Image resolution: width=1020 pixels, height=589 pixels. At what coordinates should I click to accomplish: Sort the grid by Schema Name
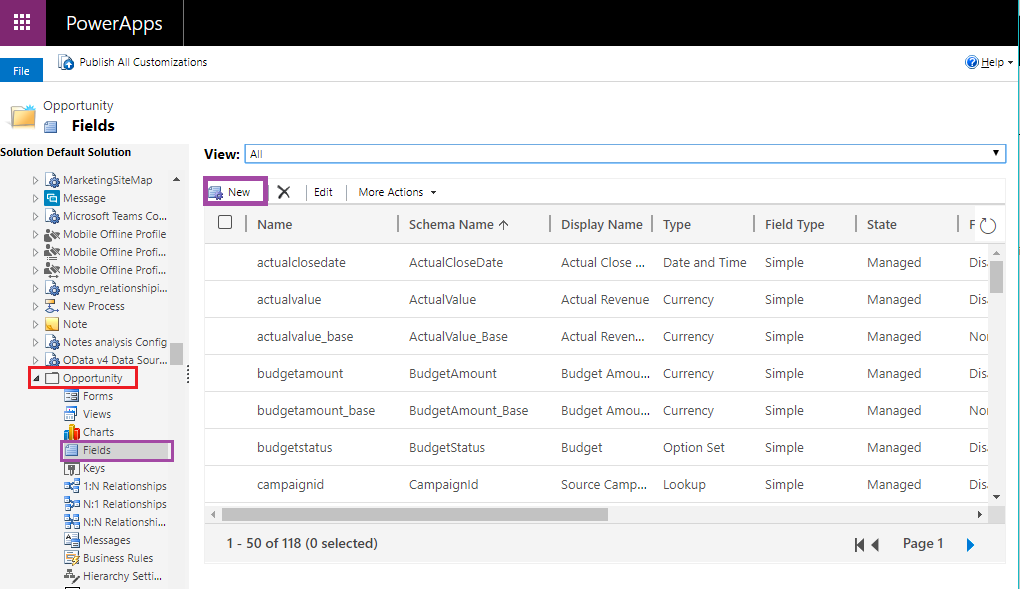pyautogui.click(x=458, y=225)
